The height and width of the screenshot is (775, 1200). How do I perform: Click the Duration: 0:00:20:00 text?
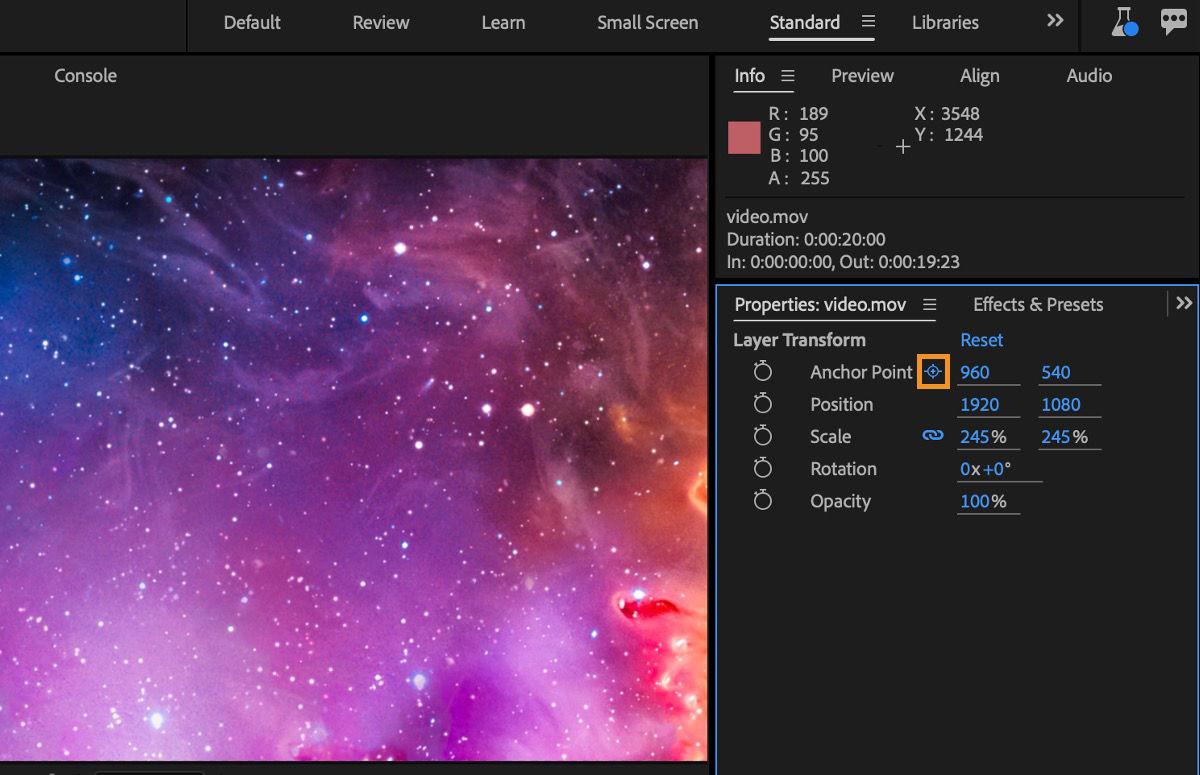click(x=806, y=239)
